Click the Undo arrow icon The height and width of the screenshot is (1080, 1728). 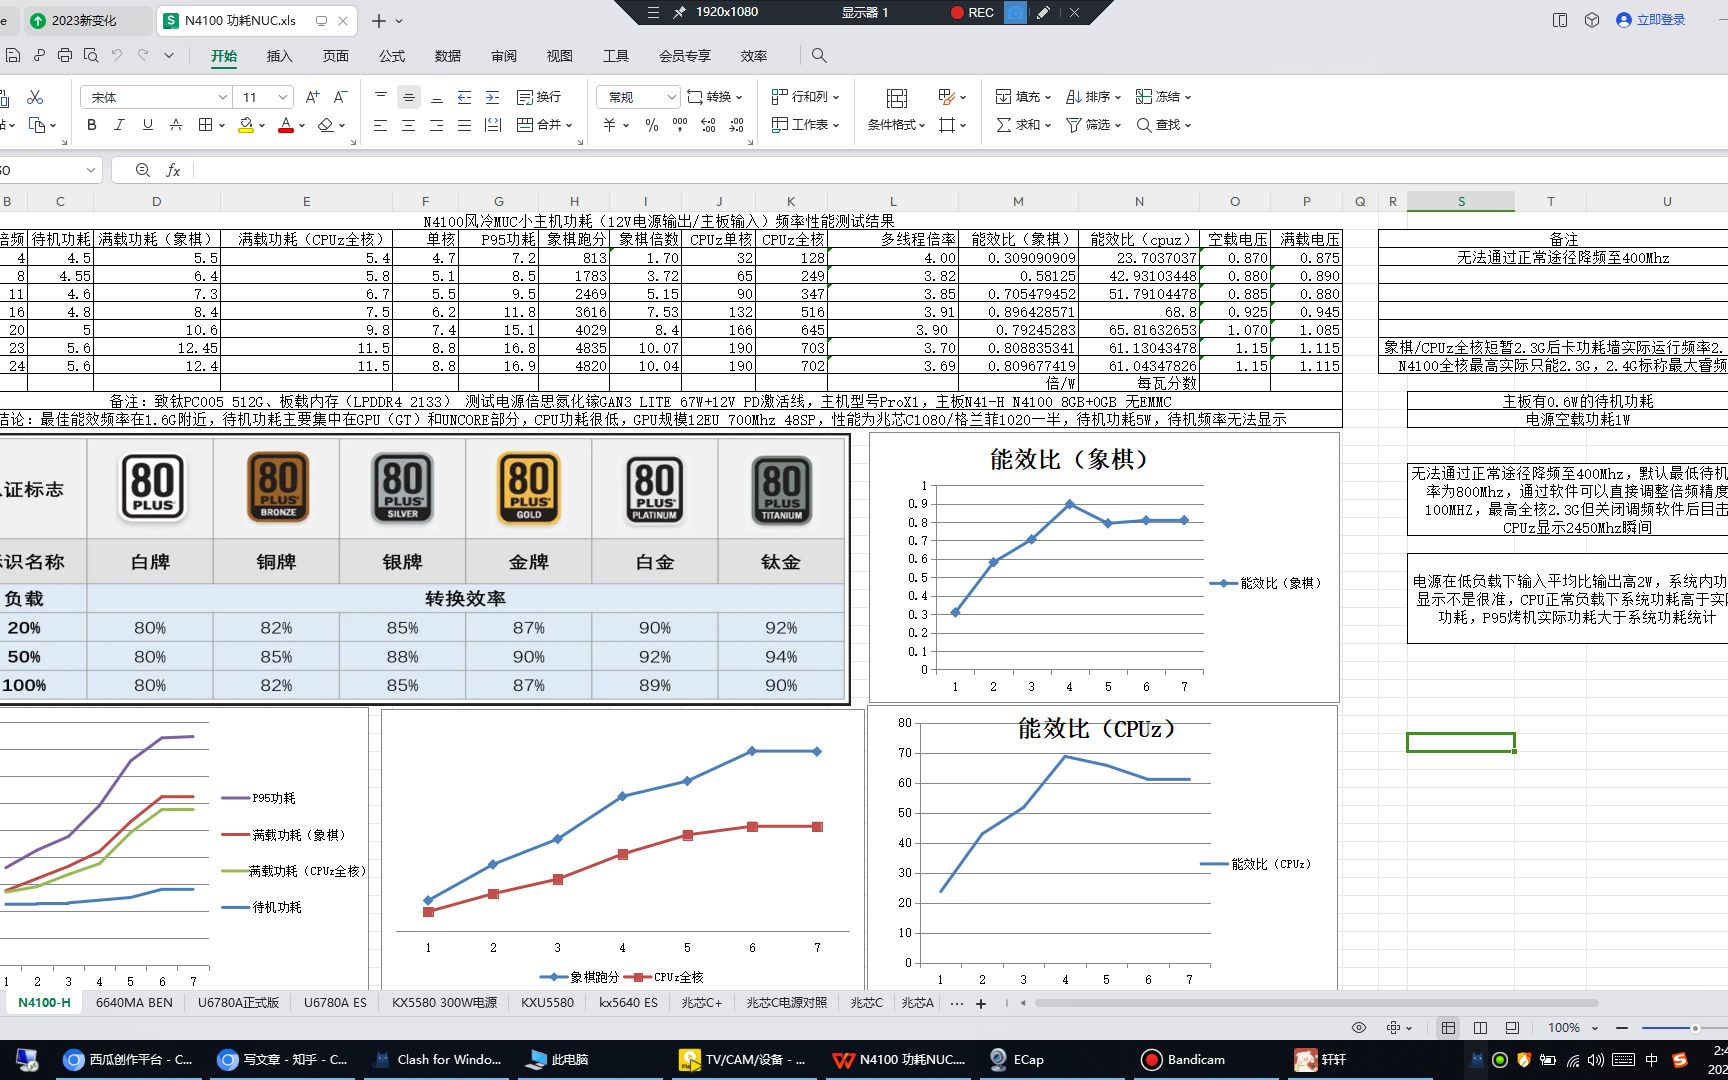(x=117, y=56)
